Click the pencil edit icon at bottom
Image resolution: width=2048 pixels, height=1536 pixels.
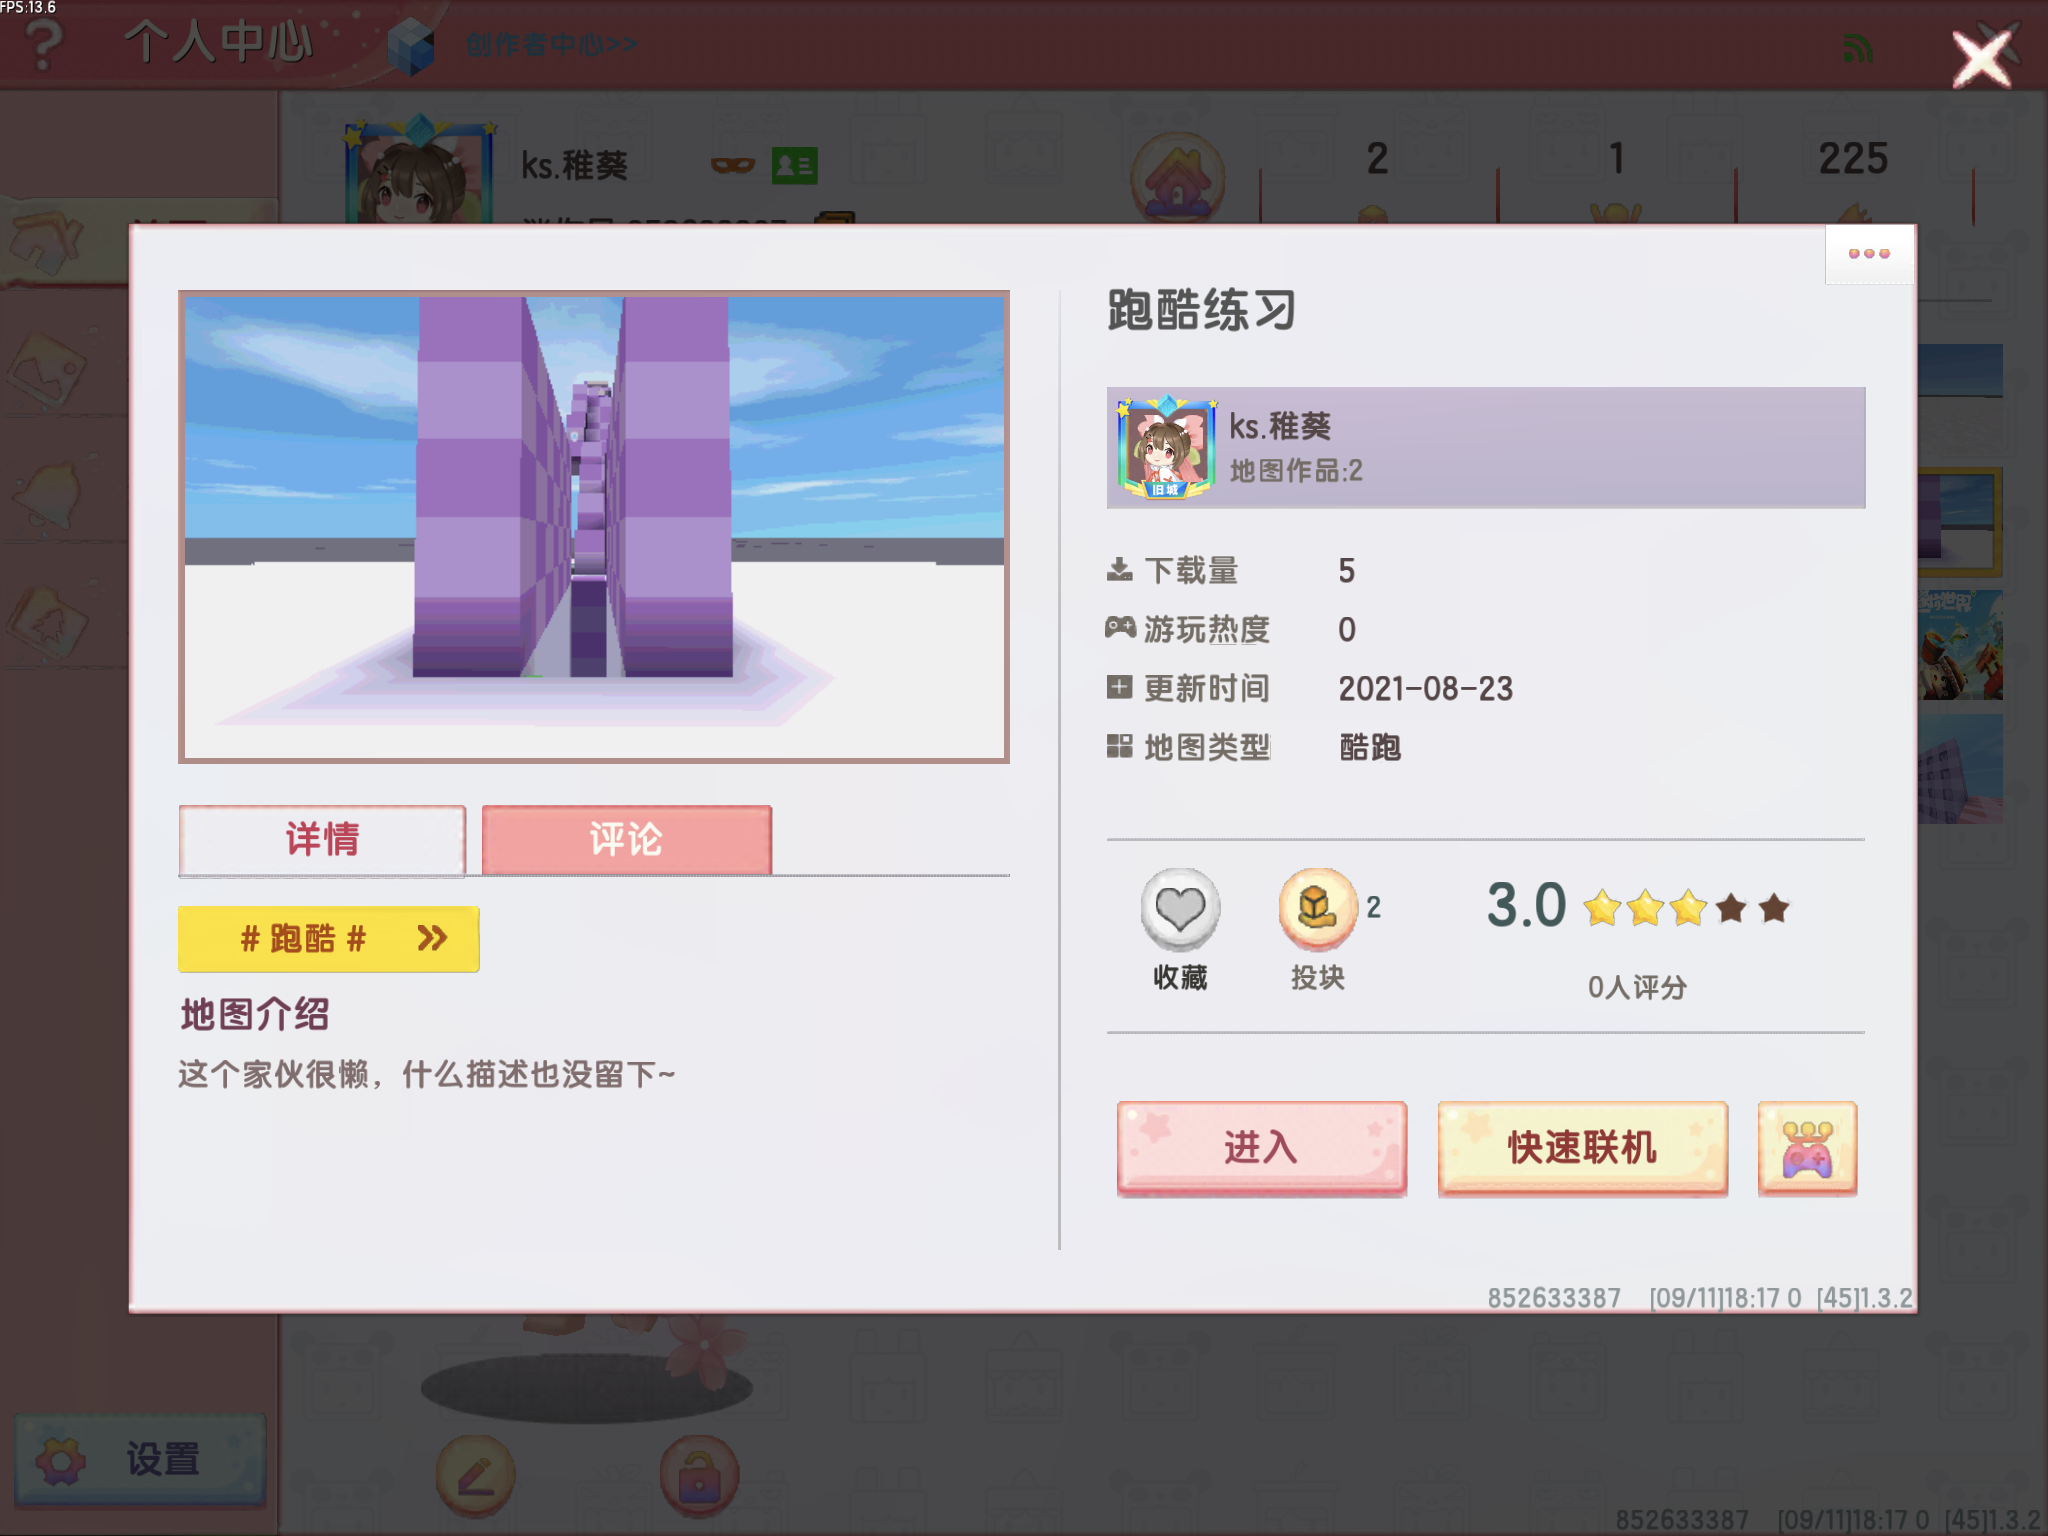point(475,1476)
